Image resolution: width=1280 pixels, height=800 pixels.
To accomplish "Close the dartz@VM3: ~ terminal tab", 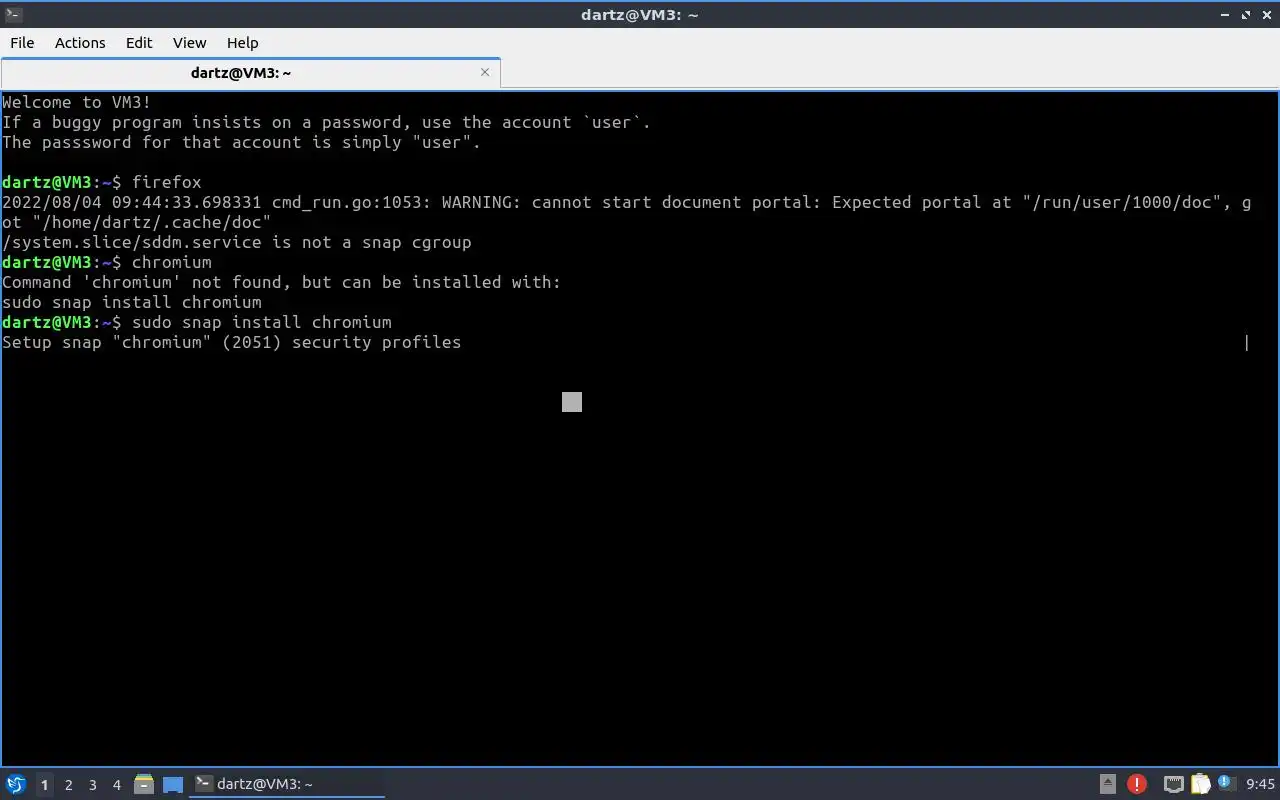I will (485, 72).
